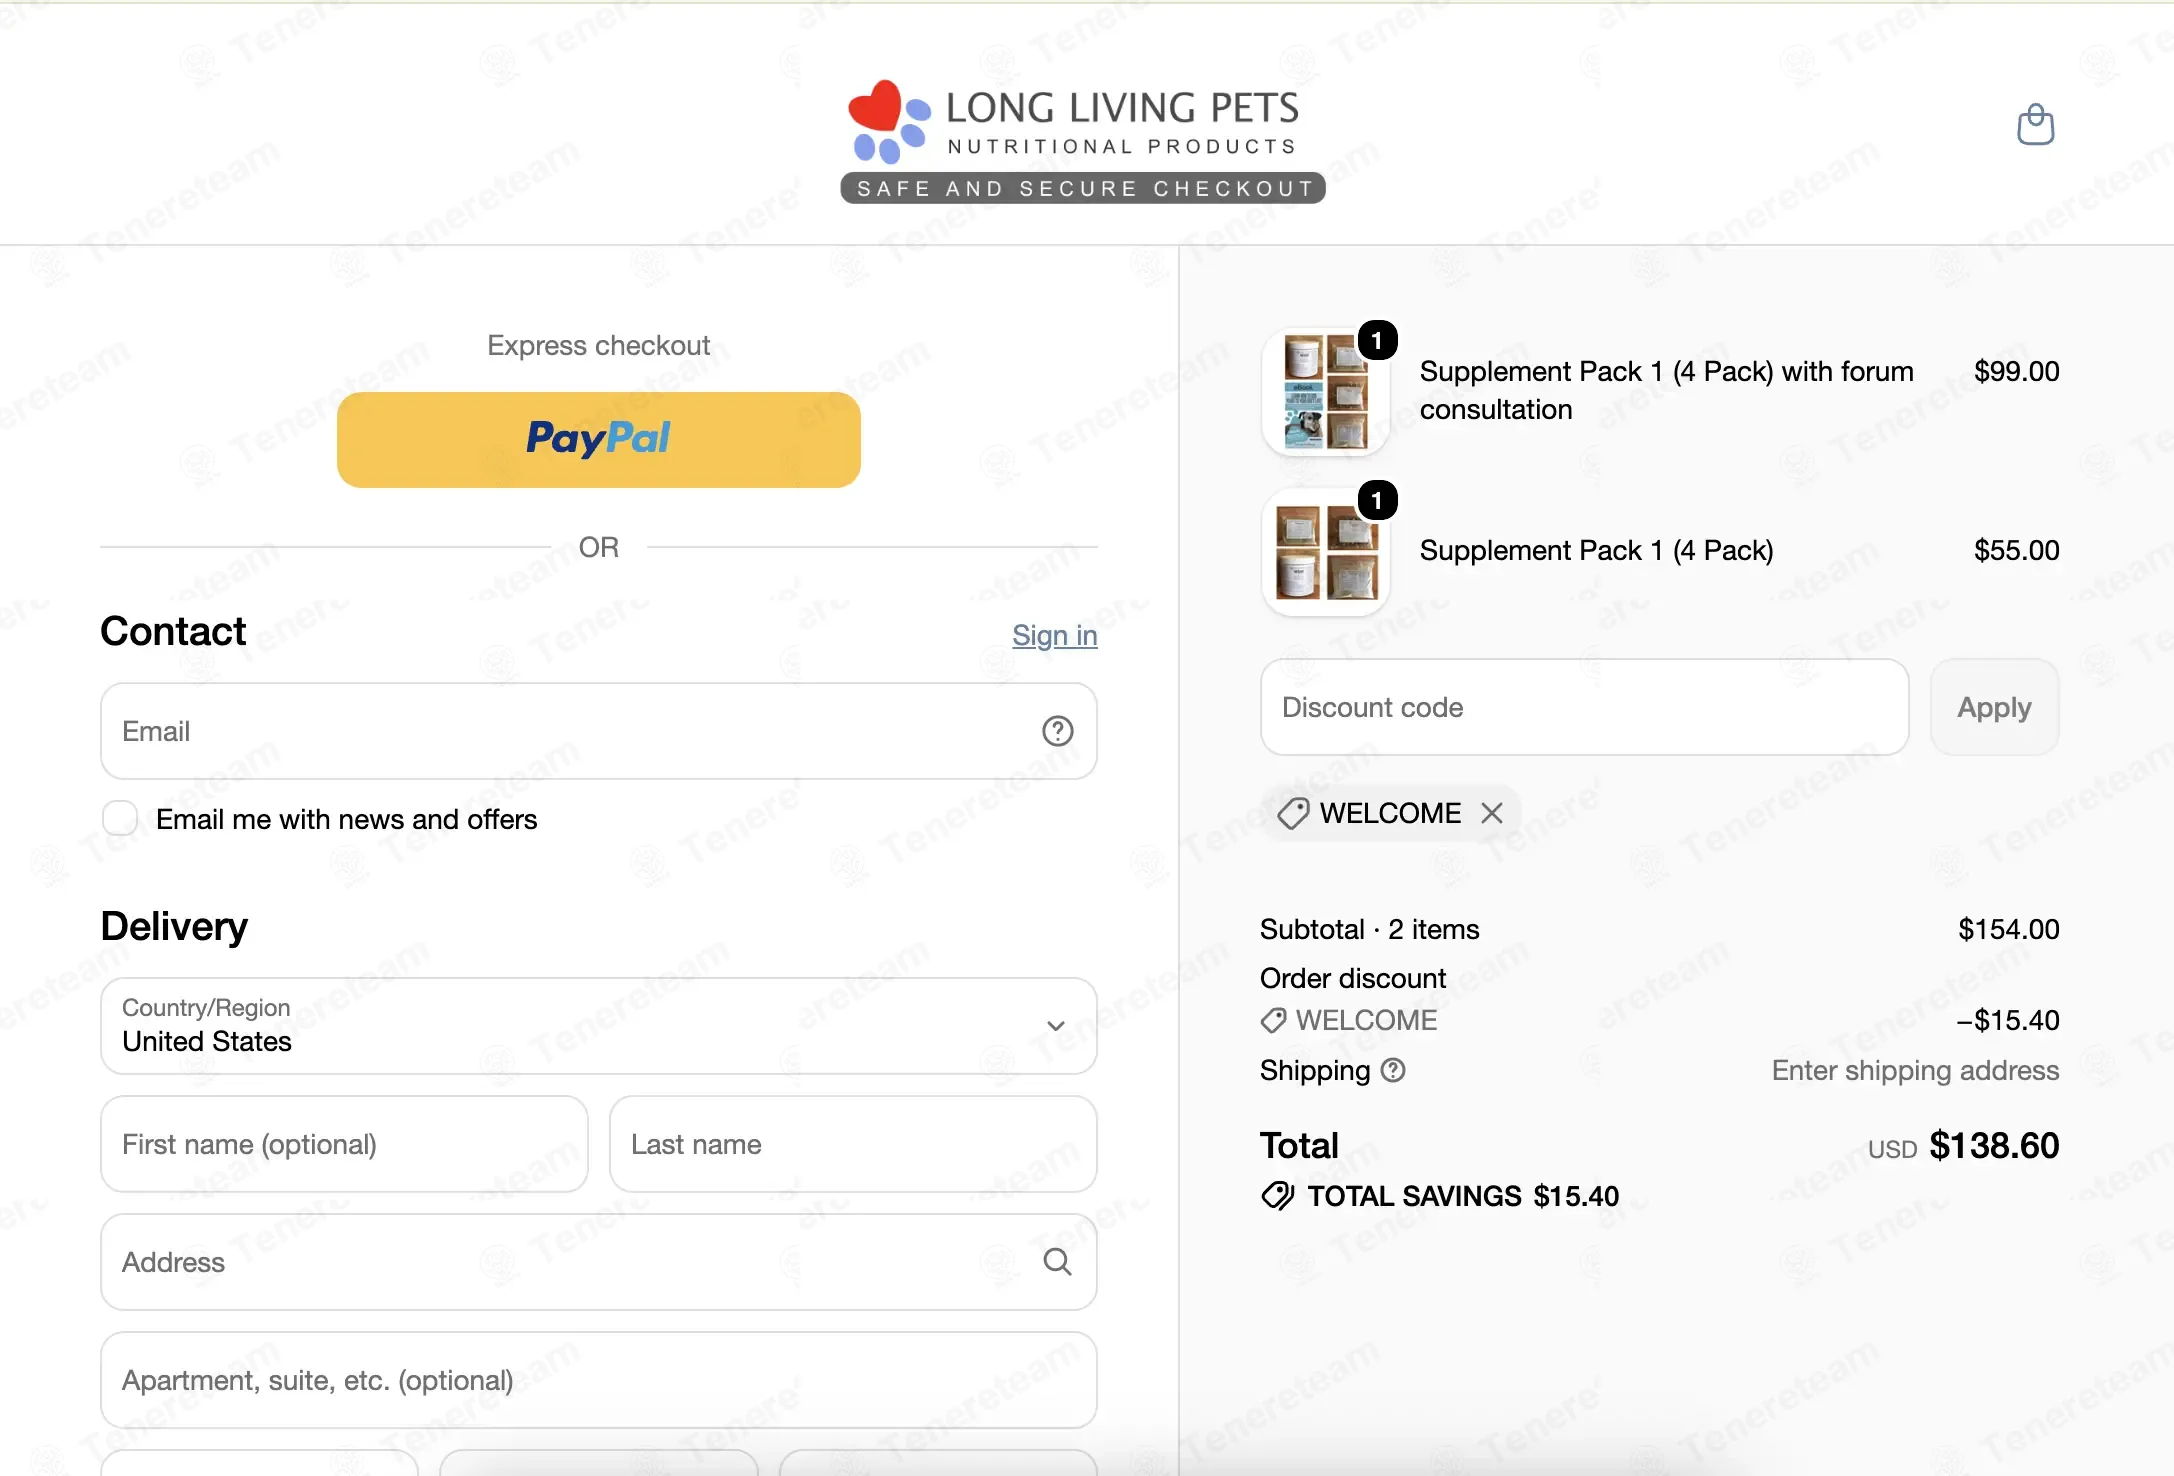
Task: Click the address search magnifier icon
Action: (x=1057, y=1262)
